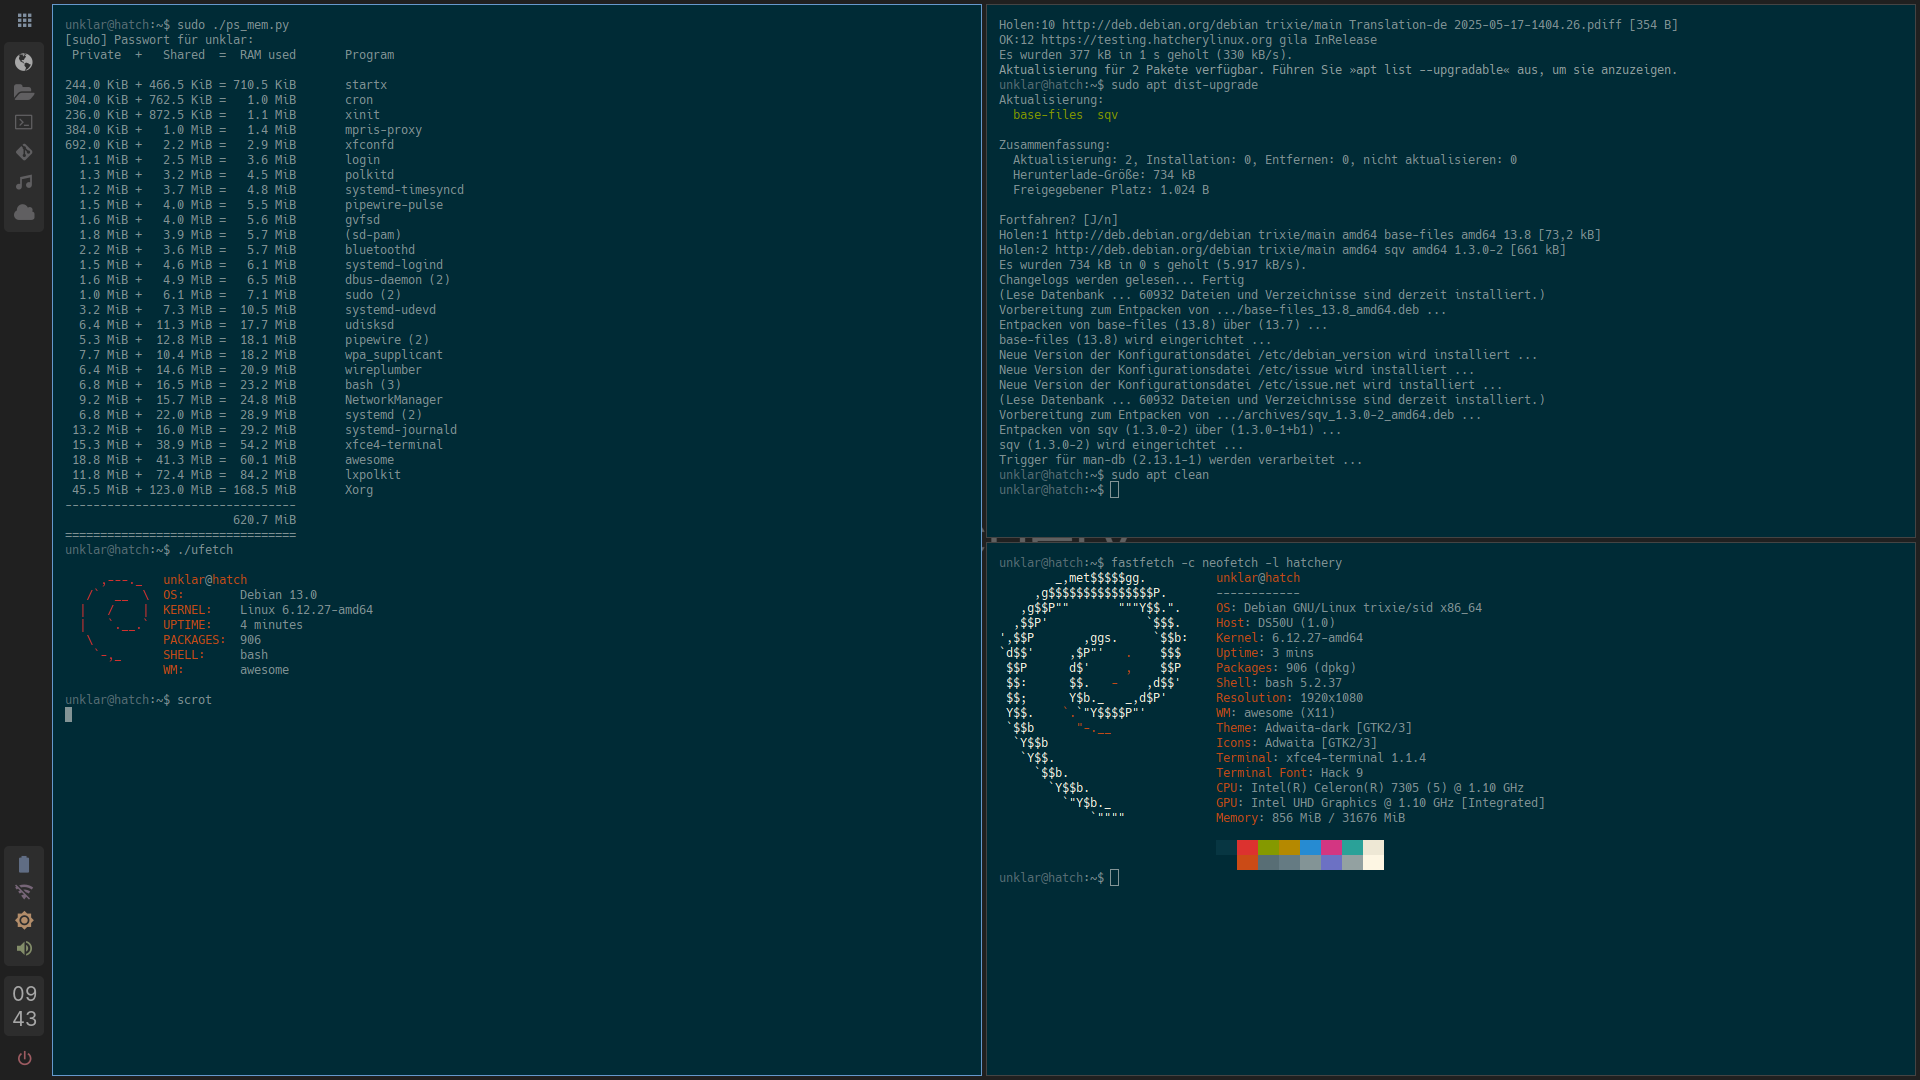This screenshot has width=1920, height=1080.
Task: Click the 'startx' program row
Action: pyautogui.click(x=226, y=85)
